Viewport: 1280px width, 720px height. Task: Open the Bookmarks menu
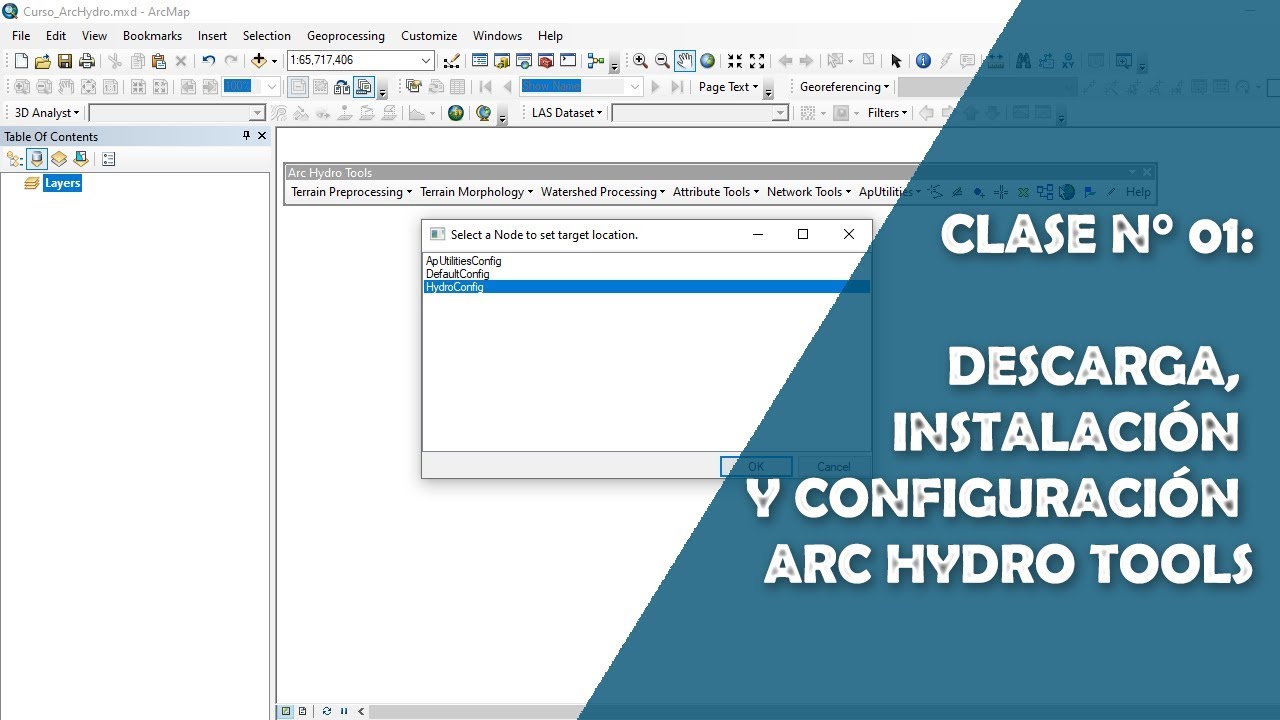[152, 35]
